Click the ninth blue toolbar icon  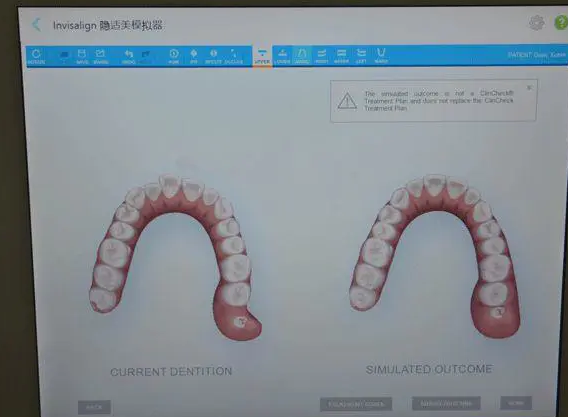pyautogui.click(x=213, y=56)
